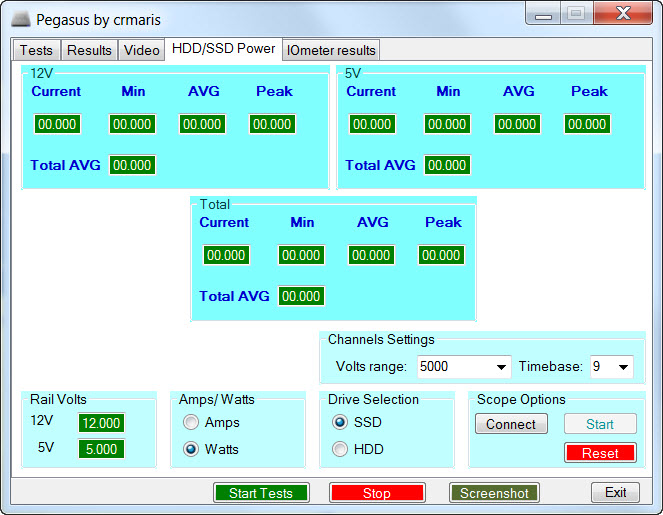This screenshot has height=515, width=663.
Task: Open the Results tab
Action: point(89,51)
